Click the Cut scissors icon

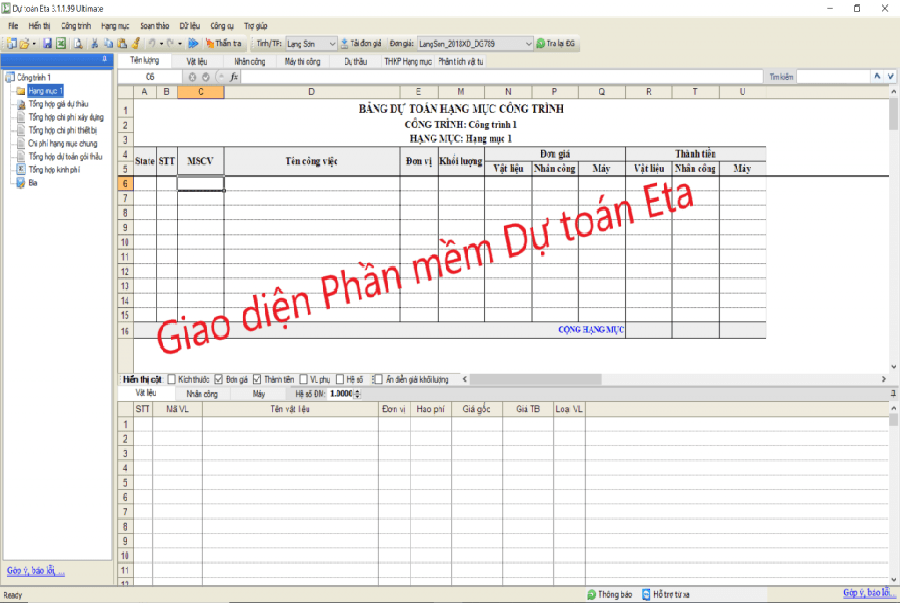click(95, 44)
